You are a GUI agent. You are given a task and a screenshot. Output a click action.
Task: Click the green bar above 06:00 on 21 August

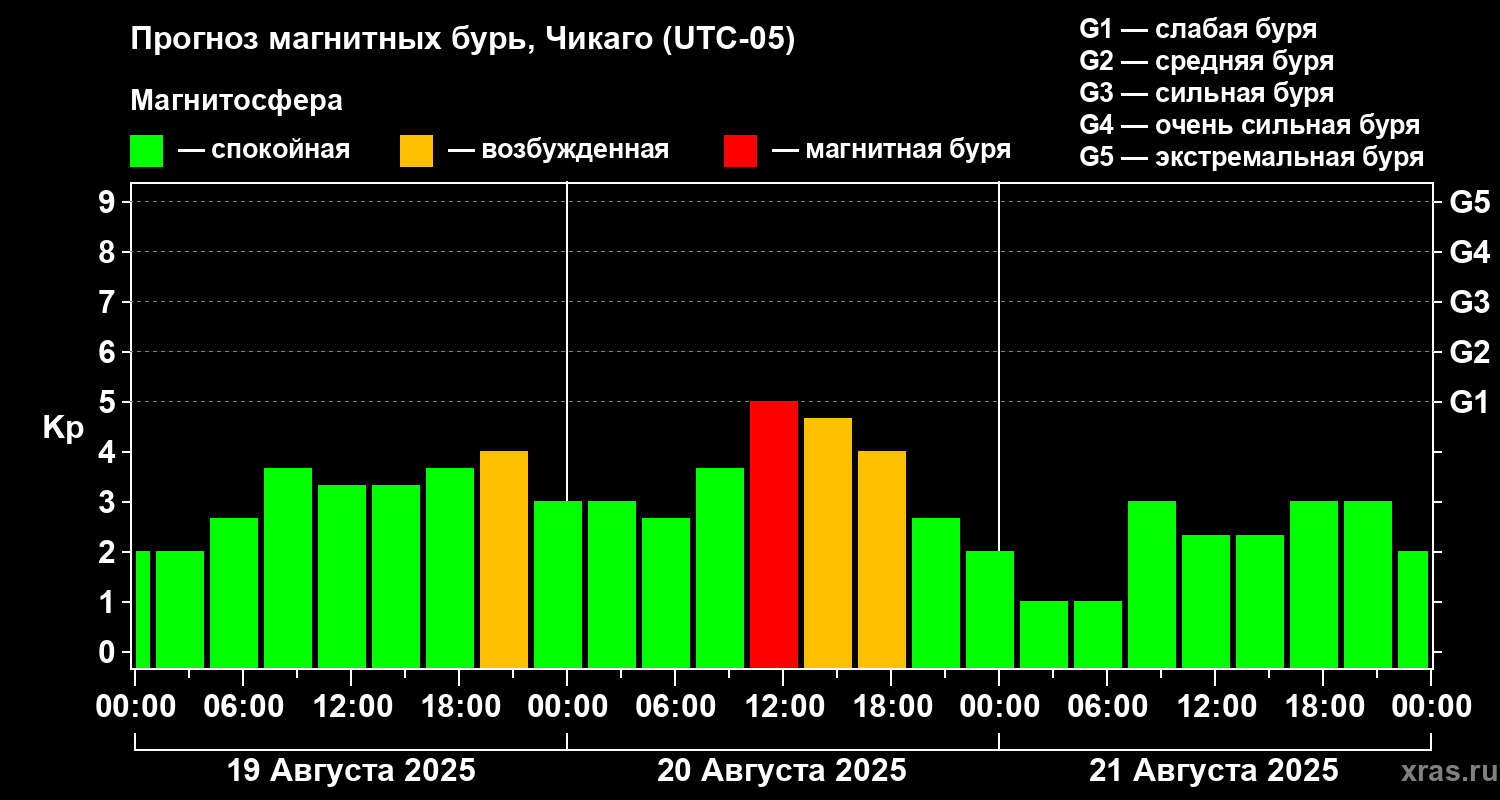point(1098,634)
